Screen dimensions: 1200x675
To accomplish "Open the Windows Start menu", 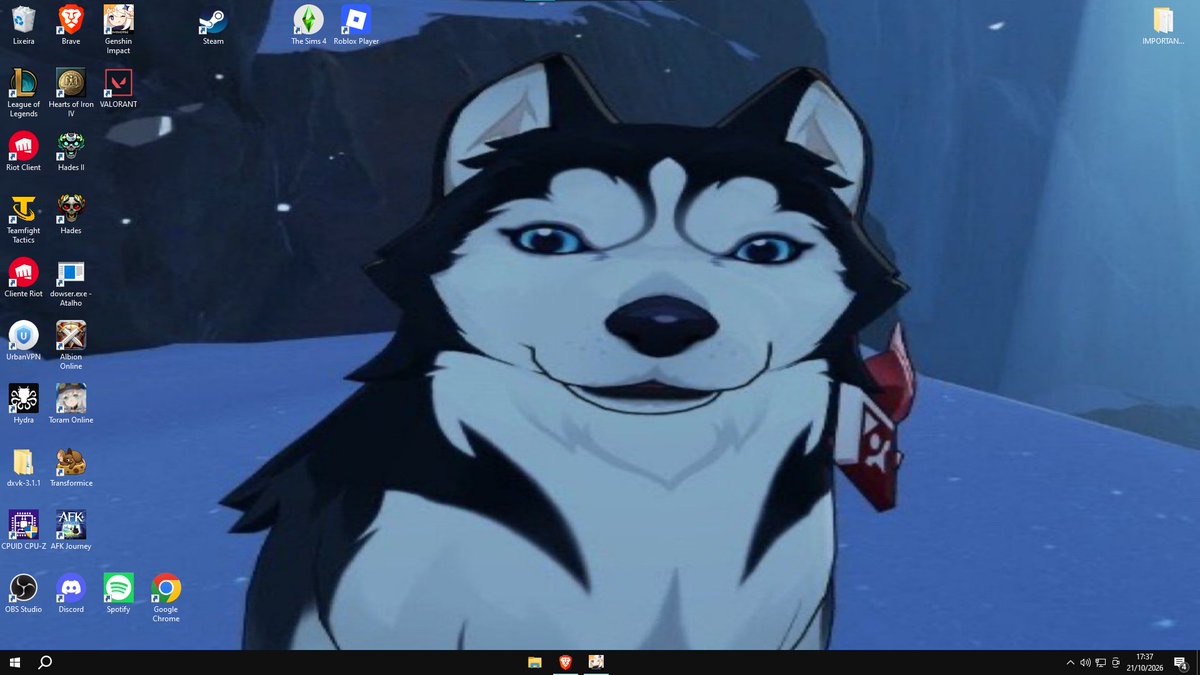I will [x=15, y=662].
